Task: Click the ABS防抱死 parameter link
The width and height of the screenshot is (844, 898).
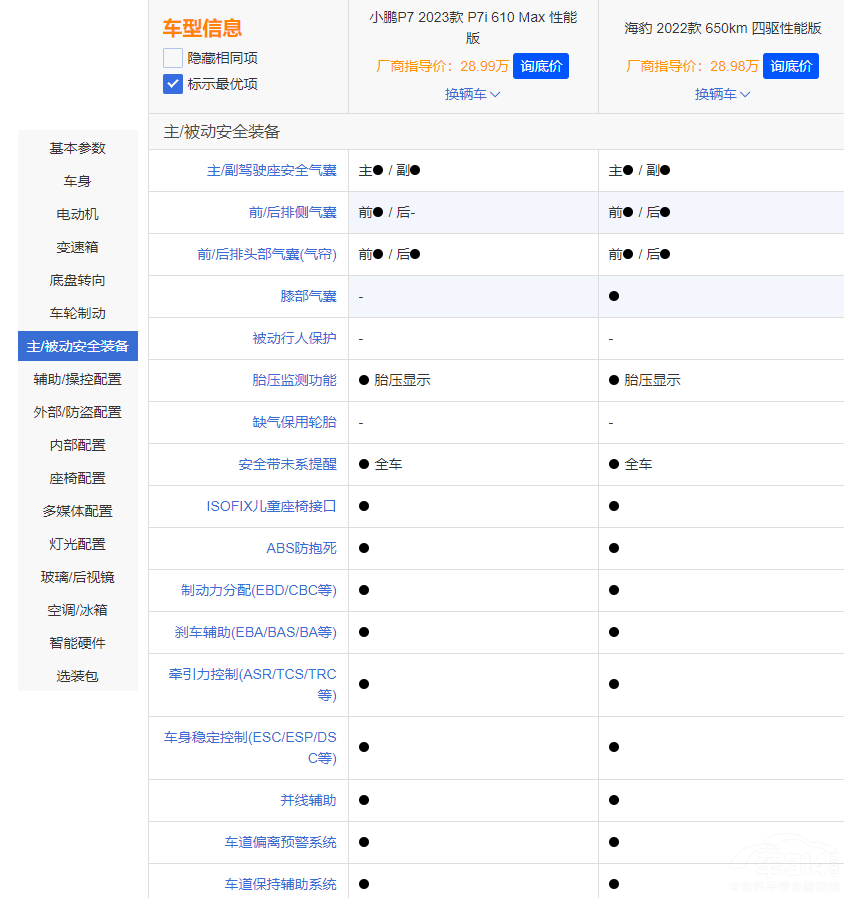Action: tap(300, 548)
